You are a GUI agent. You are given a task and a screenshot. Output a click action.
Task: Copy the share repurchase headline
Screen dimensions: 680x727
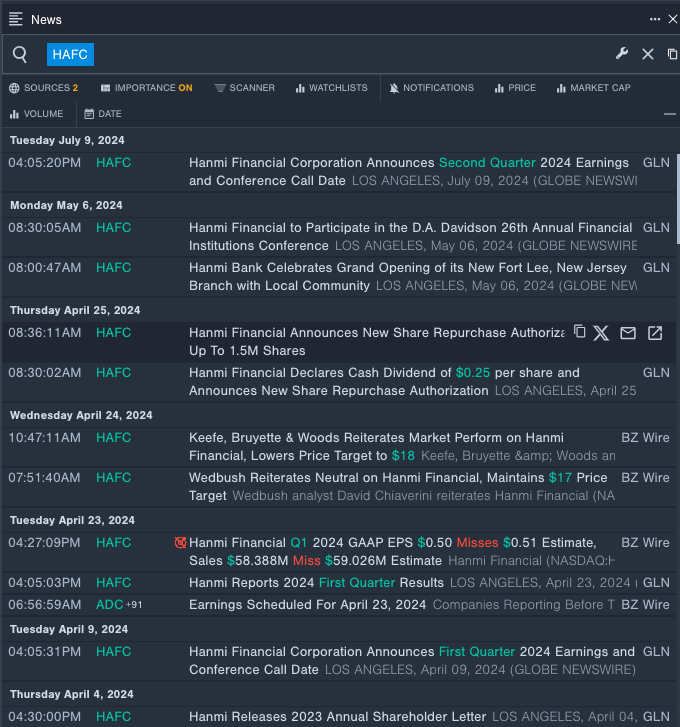[580, 332]
